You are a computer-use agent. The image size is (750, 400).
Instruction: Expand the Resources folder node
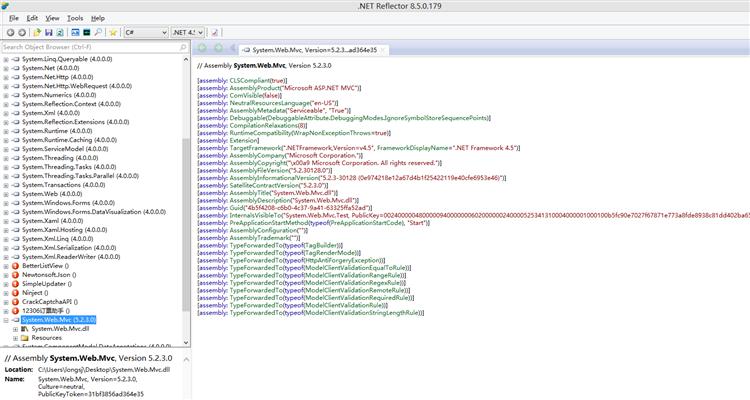pyautogui.click(x=15, y=338)
